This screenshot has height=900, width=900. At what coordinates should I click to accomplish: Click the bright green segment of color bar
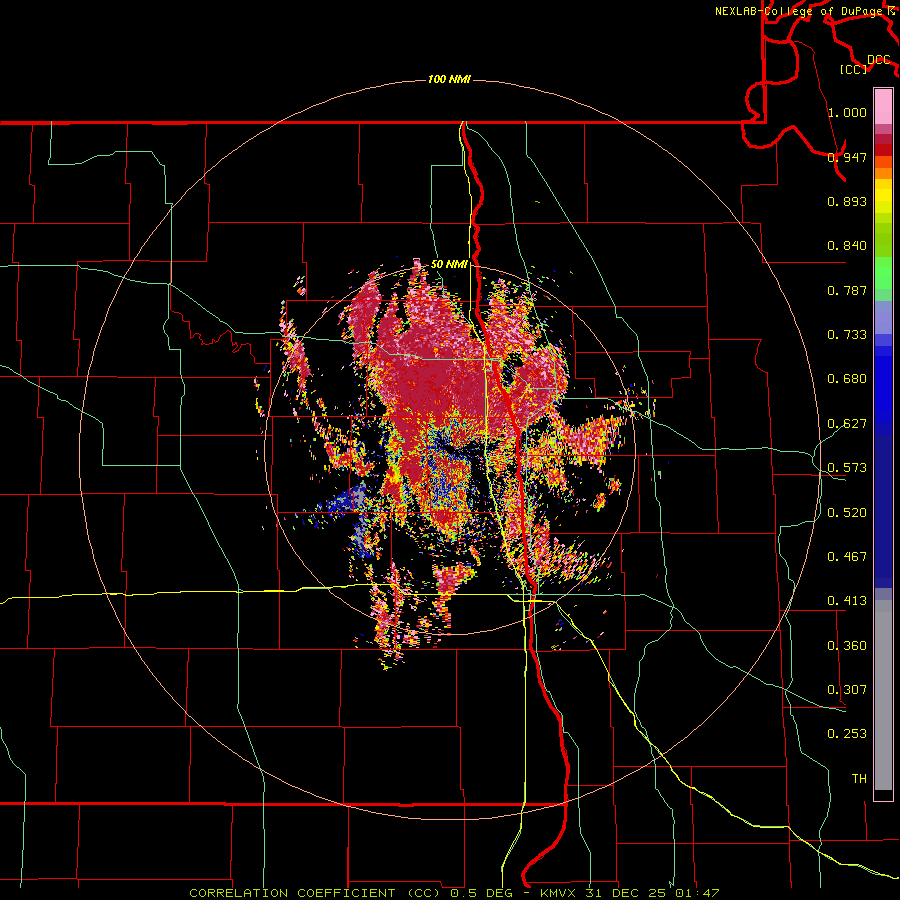[883, 273]
